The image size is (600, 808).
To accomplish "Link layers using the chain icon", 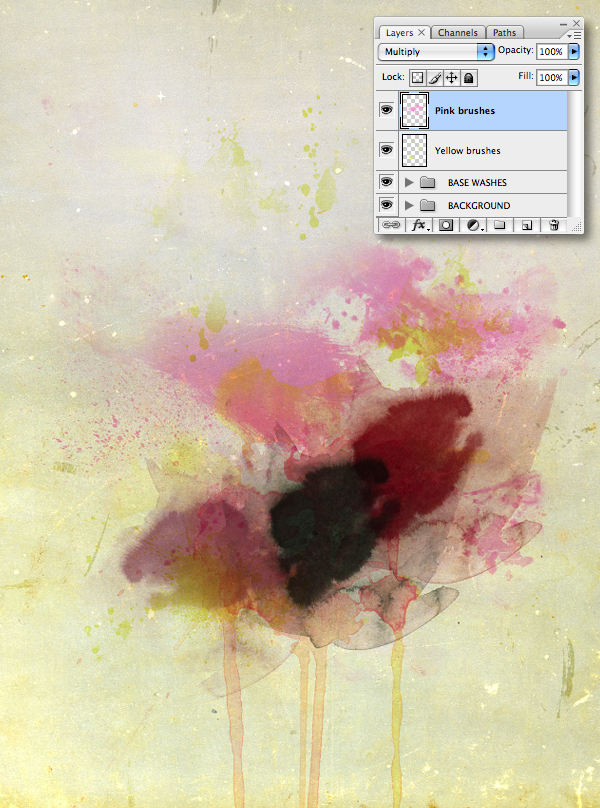I will (x=391, y=225).
